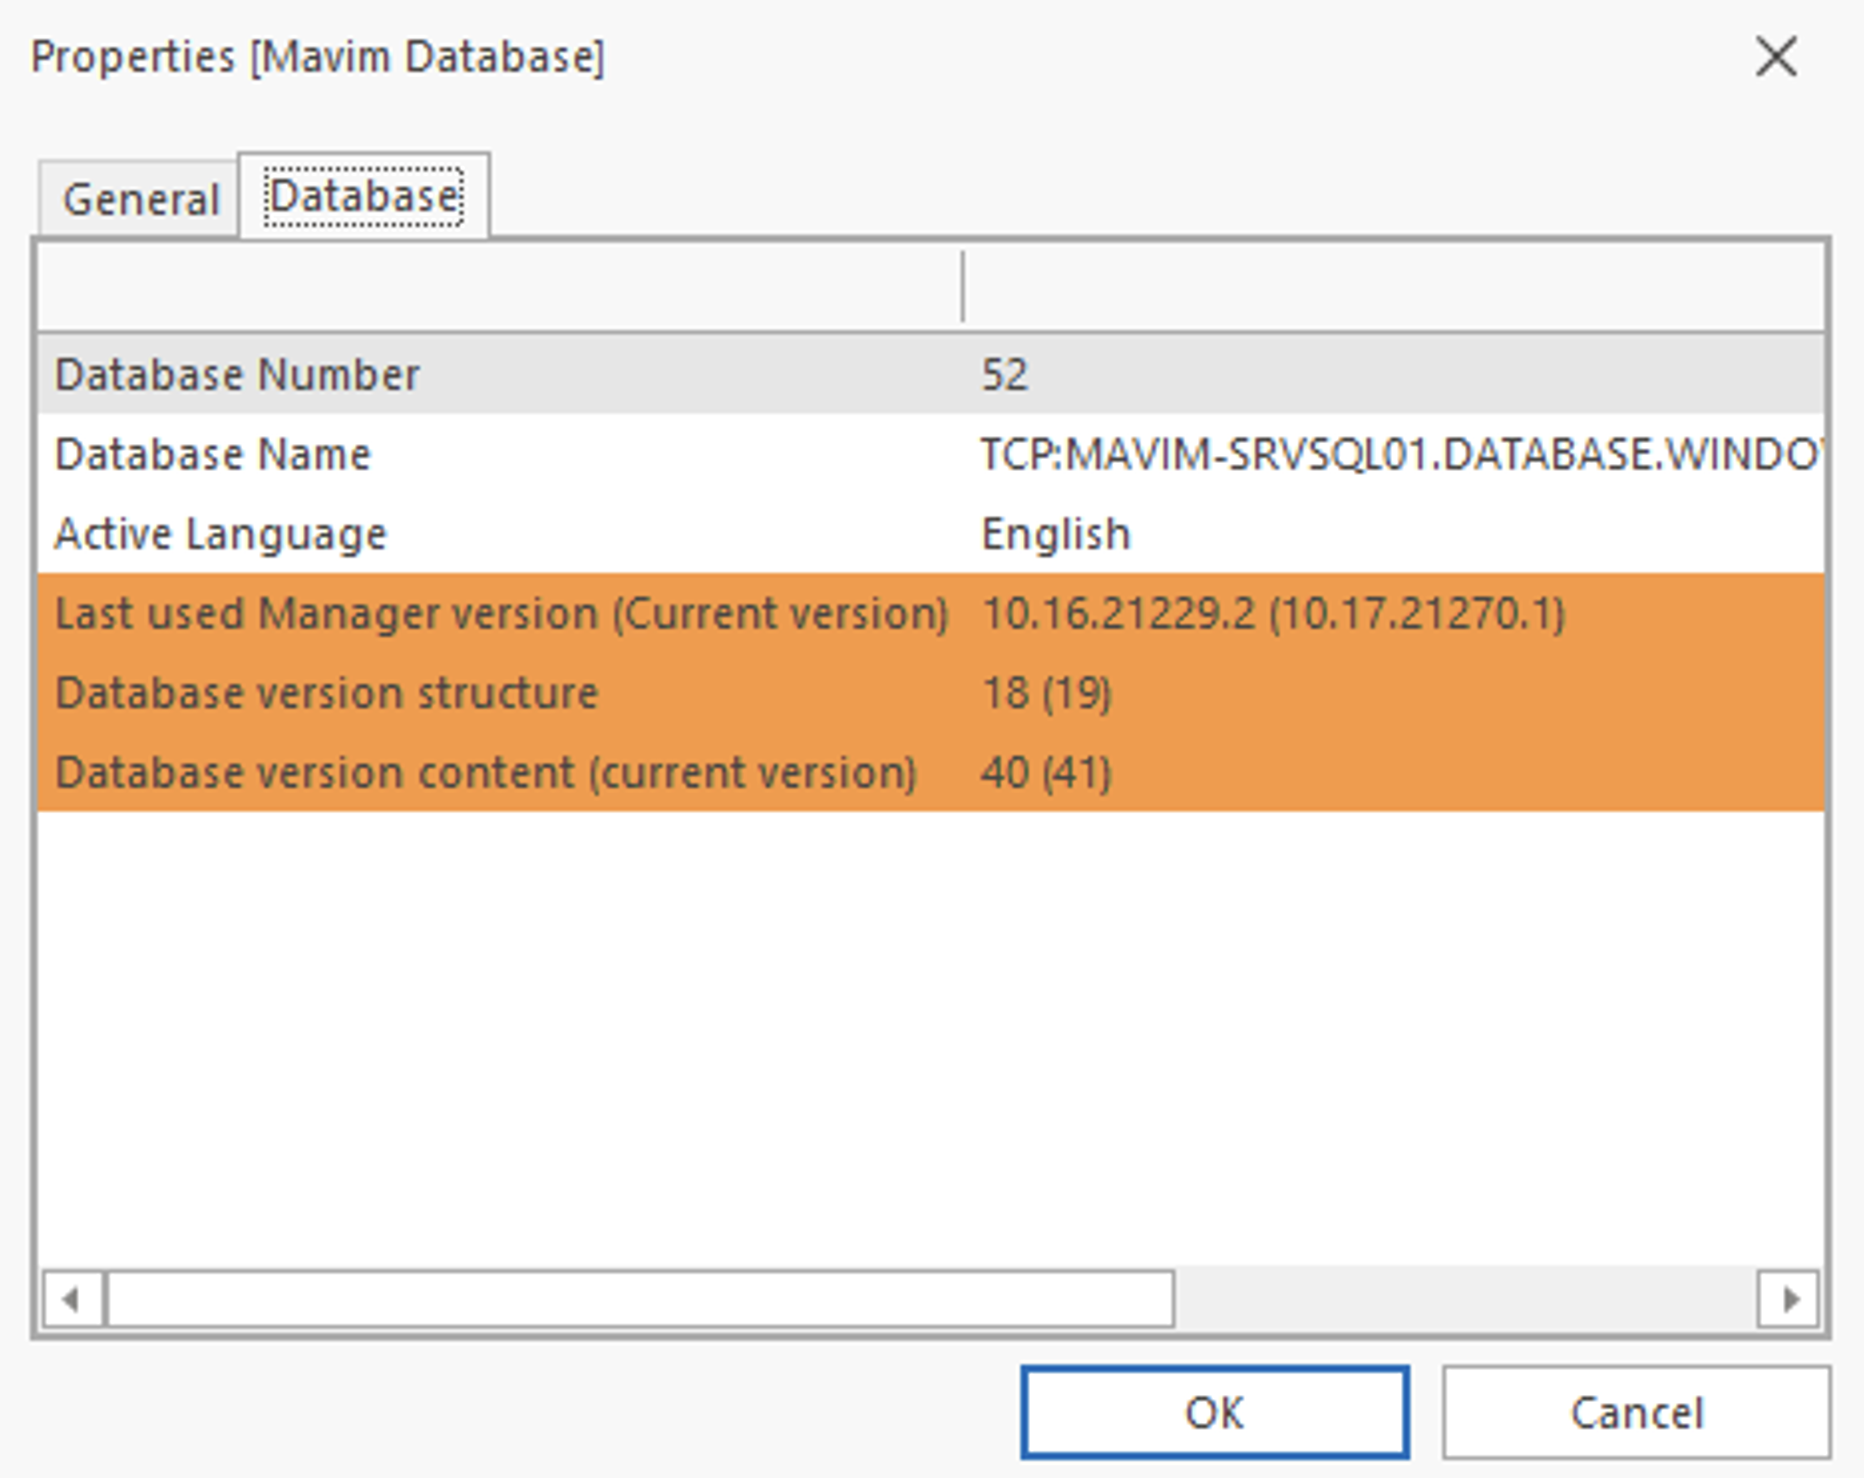This screenshot has width=1864, height=1478.
Task: Click the first column header cell
Action: click(500, 287)
